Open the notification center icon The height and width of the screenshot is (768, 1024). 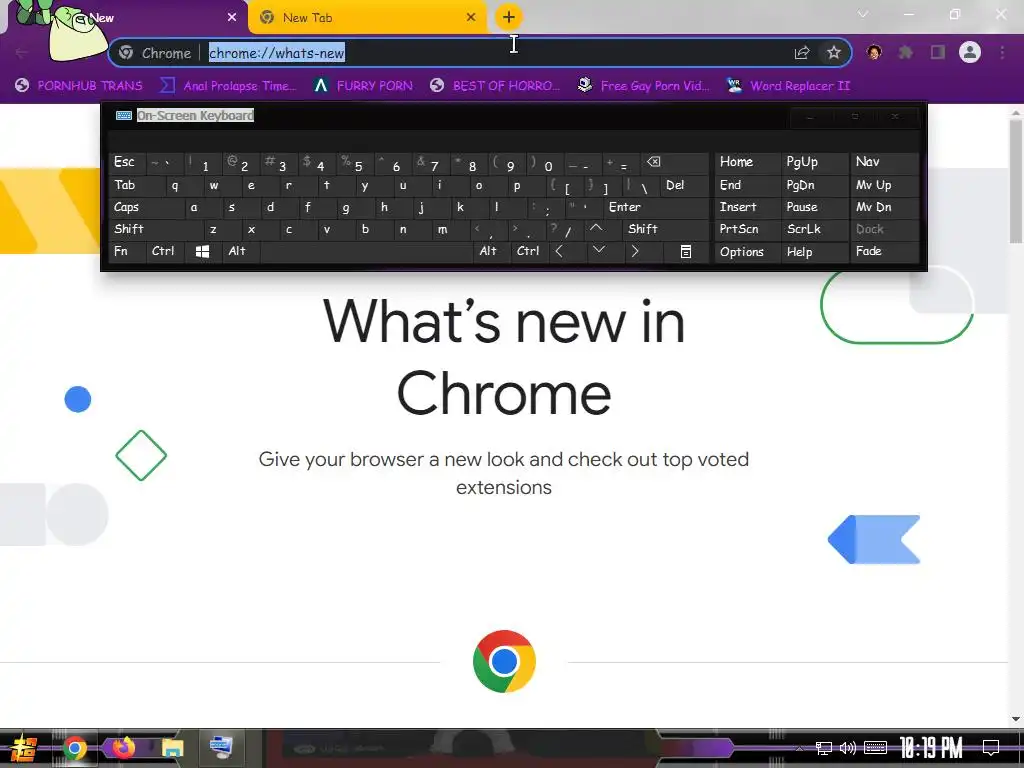tap(991, 748)
